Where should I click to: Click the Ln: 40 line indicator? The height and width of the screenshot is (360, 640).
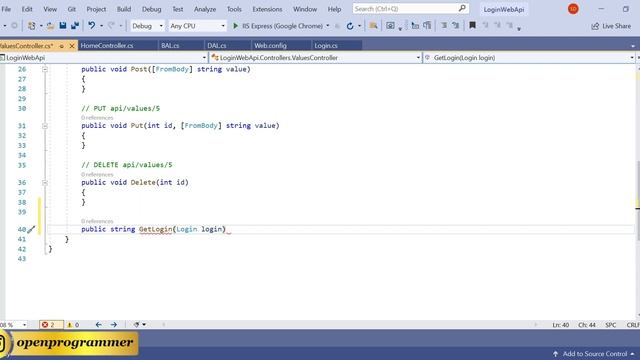tap(560, 325)
